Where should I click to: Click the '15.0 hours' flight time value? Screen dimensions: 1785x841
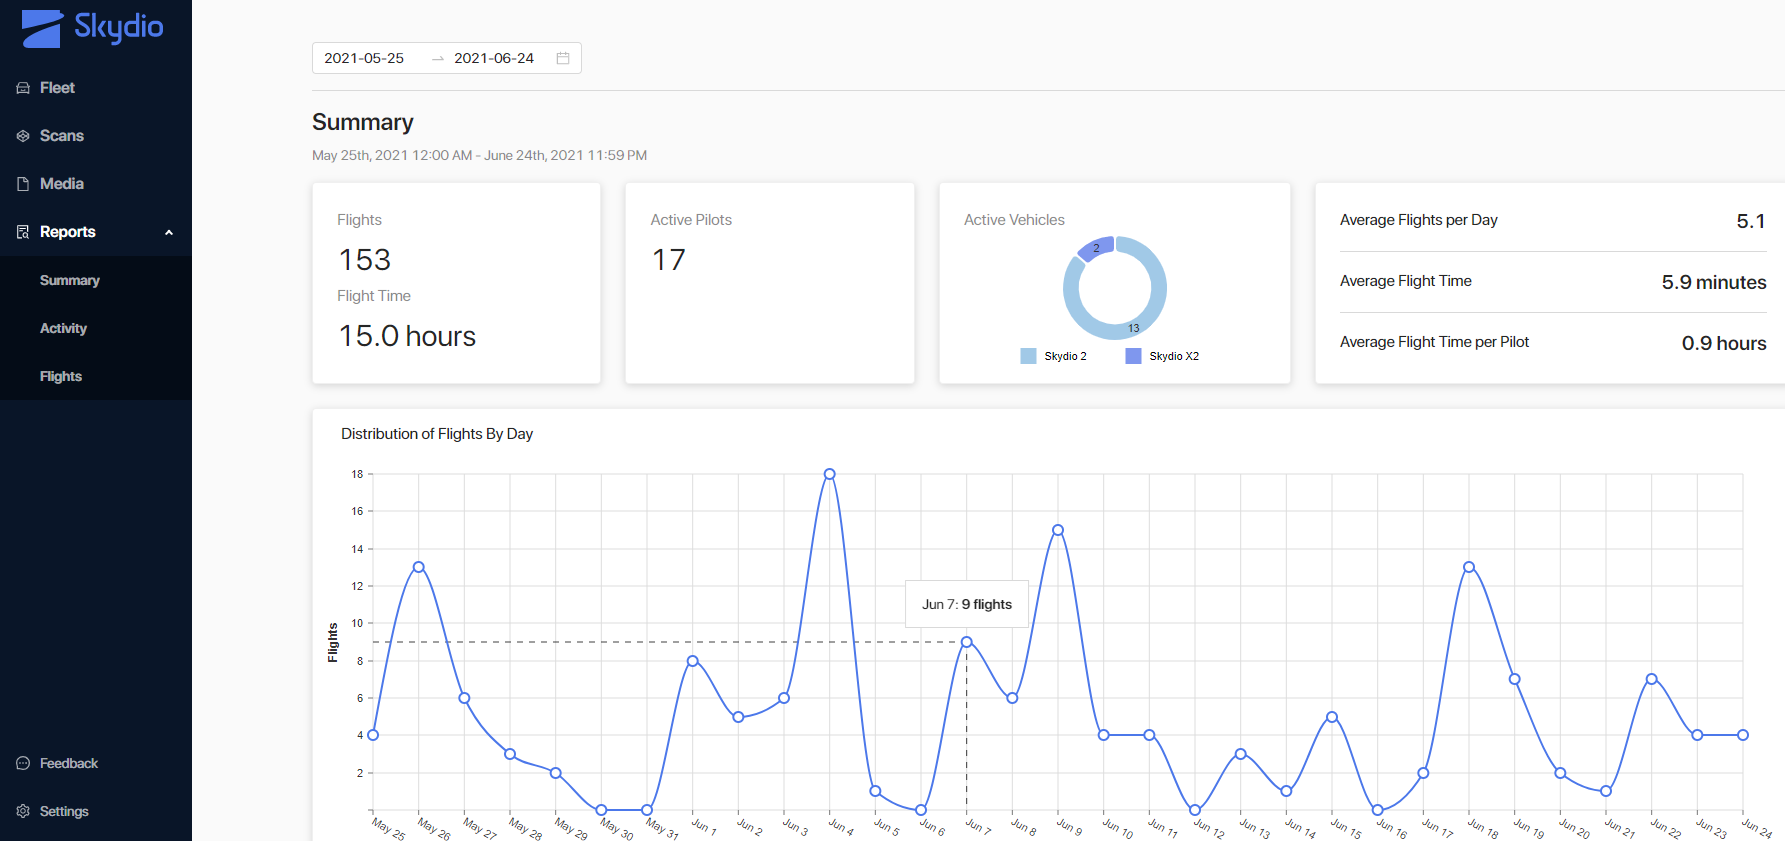407,336
